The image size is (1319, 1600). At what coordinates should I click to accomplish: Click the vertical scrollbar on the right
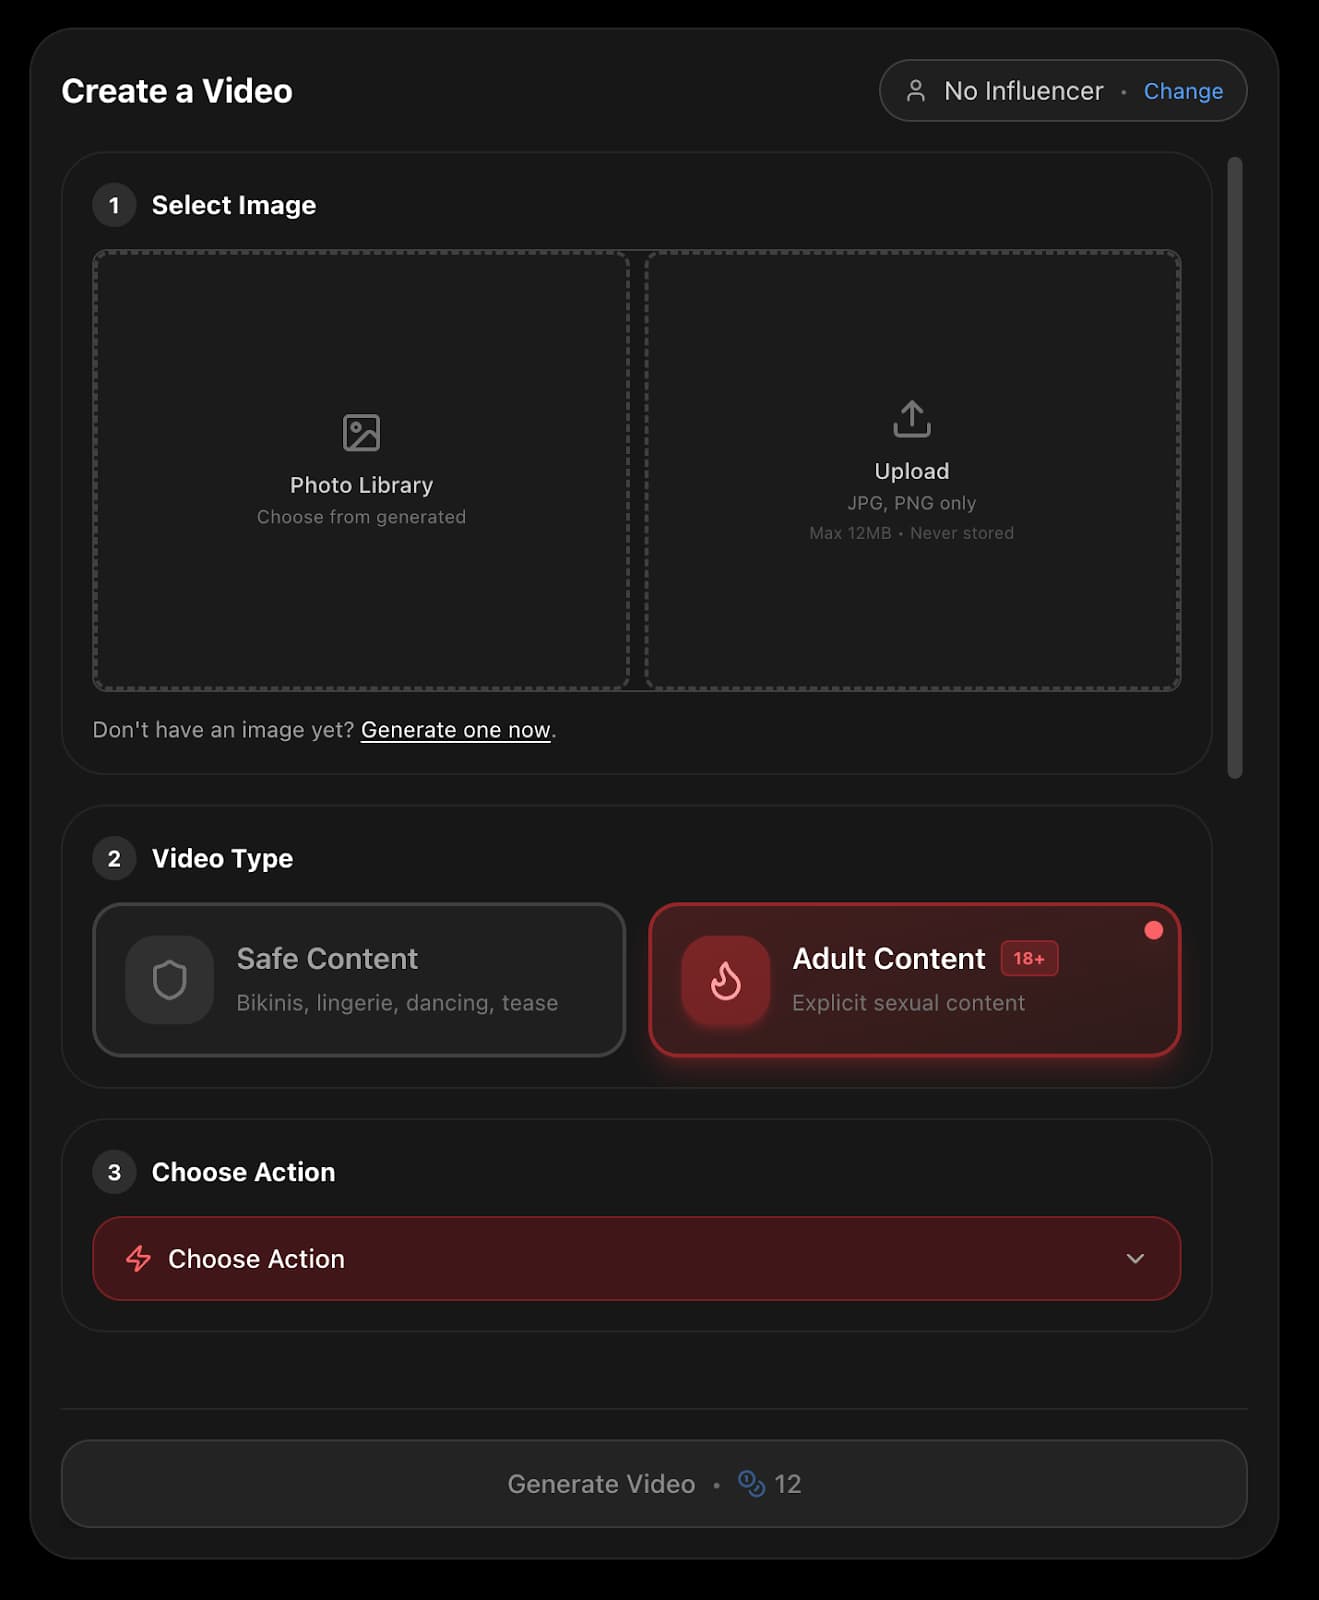[x=1235, y=467]
